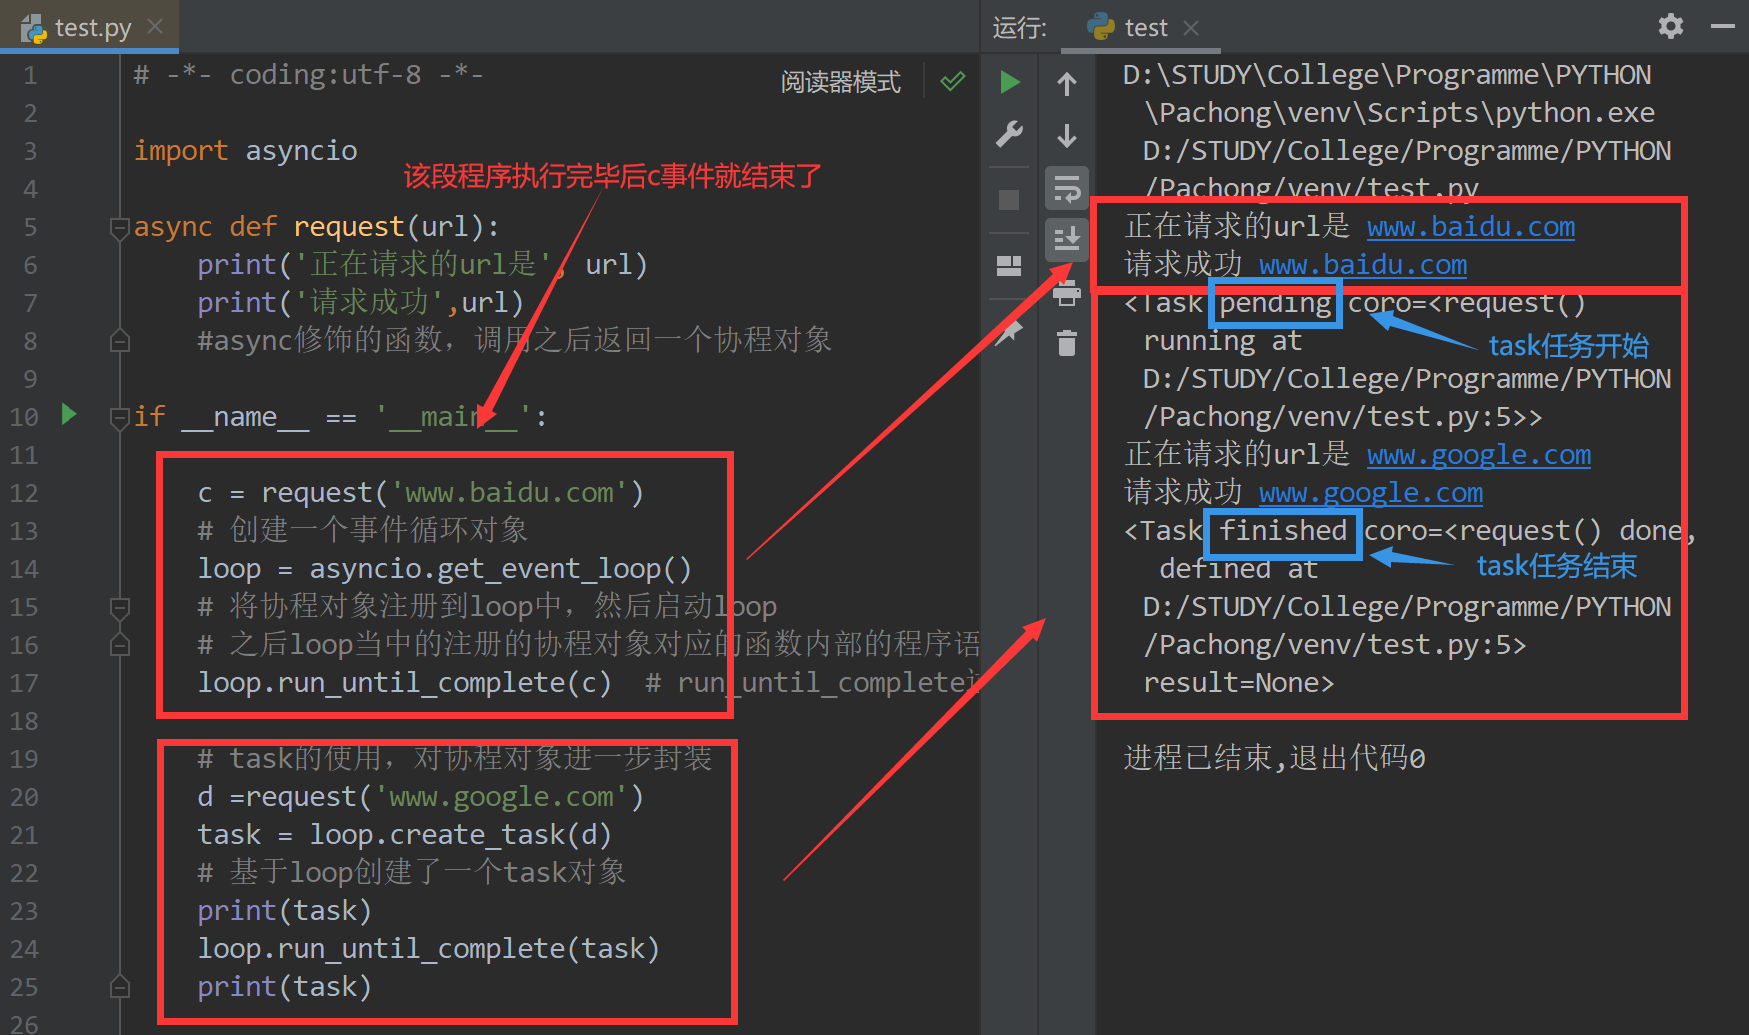The height and width of the screenshot is (1035, 1749).
Task: Open www.google.com link after 正在请求的url是
Action: (x=1479, y=455)
